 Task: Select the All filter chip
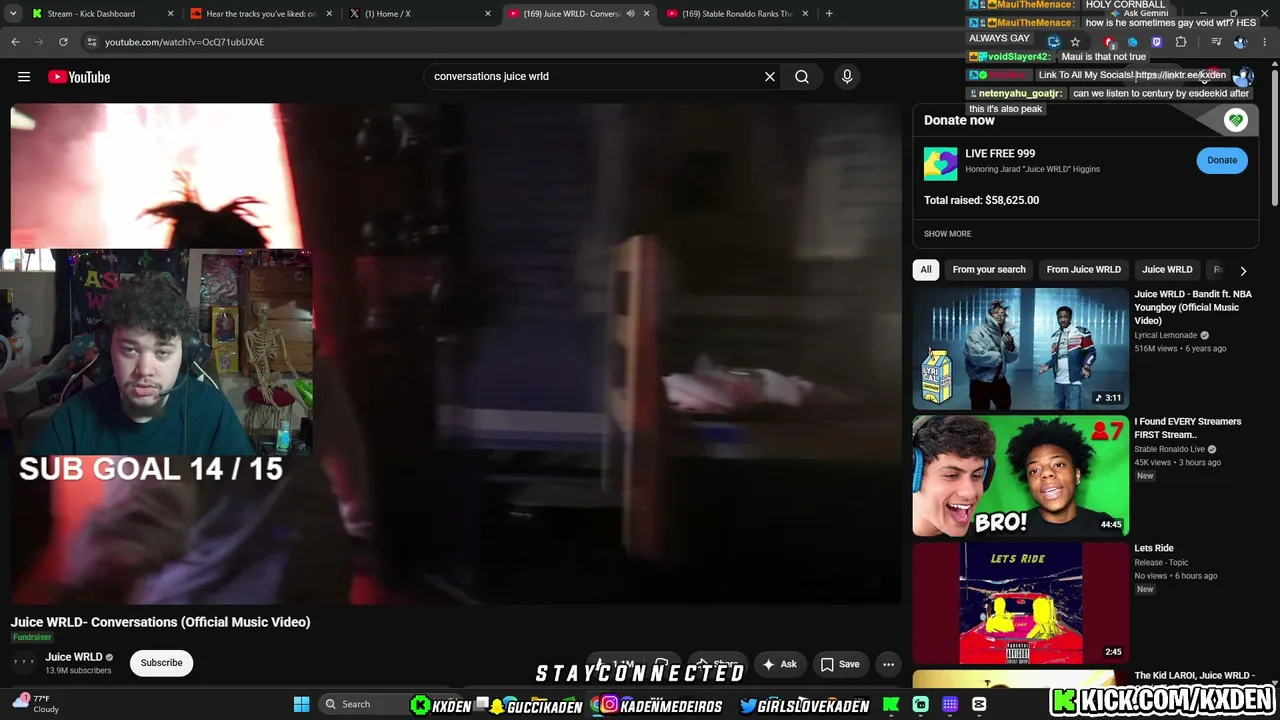tap(926, 270)
